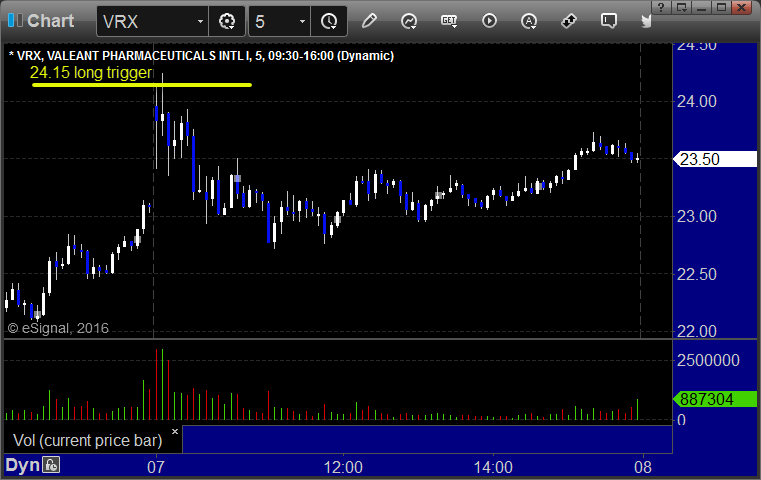Toggle the Dyn dynamic mode button
761x480 pixels.
pos(22,465)
